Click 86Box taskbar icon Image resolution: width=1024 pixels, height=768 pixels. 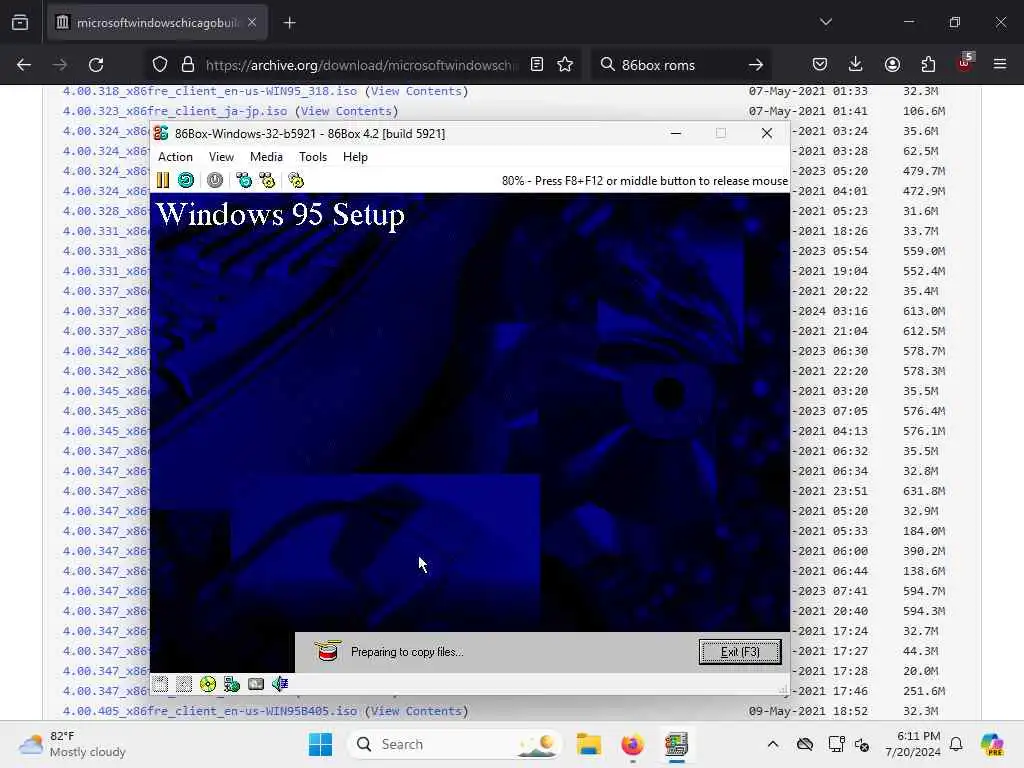(x=677, y=744)
